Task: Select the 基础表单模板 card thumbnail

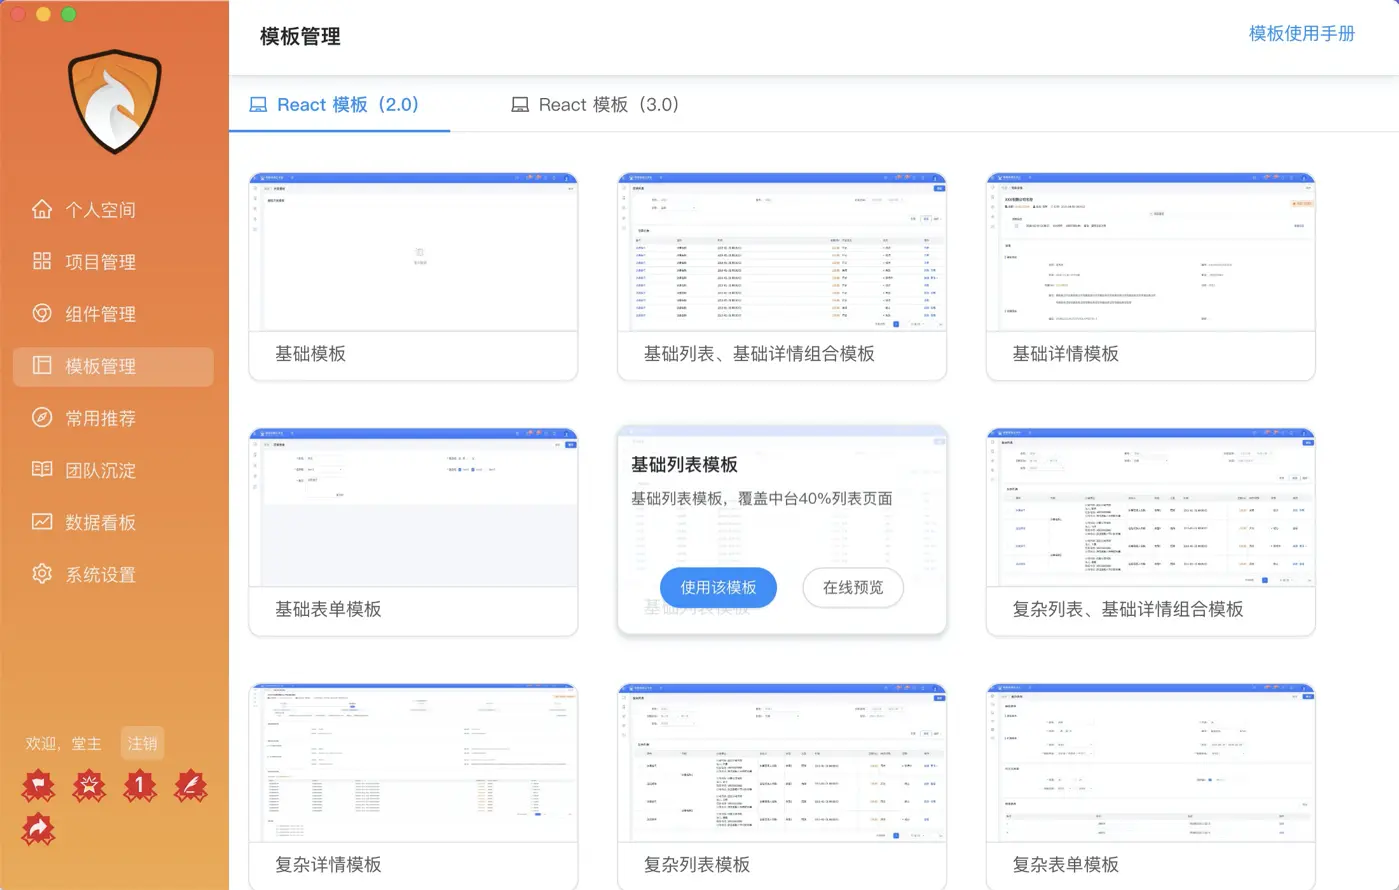Action: 413,508
